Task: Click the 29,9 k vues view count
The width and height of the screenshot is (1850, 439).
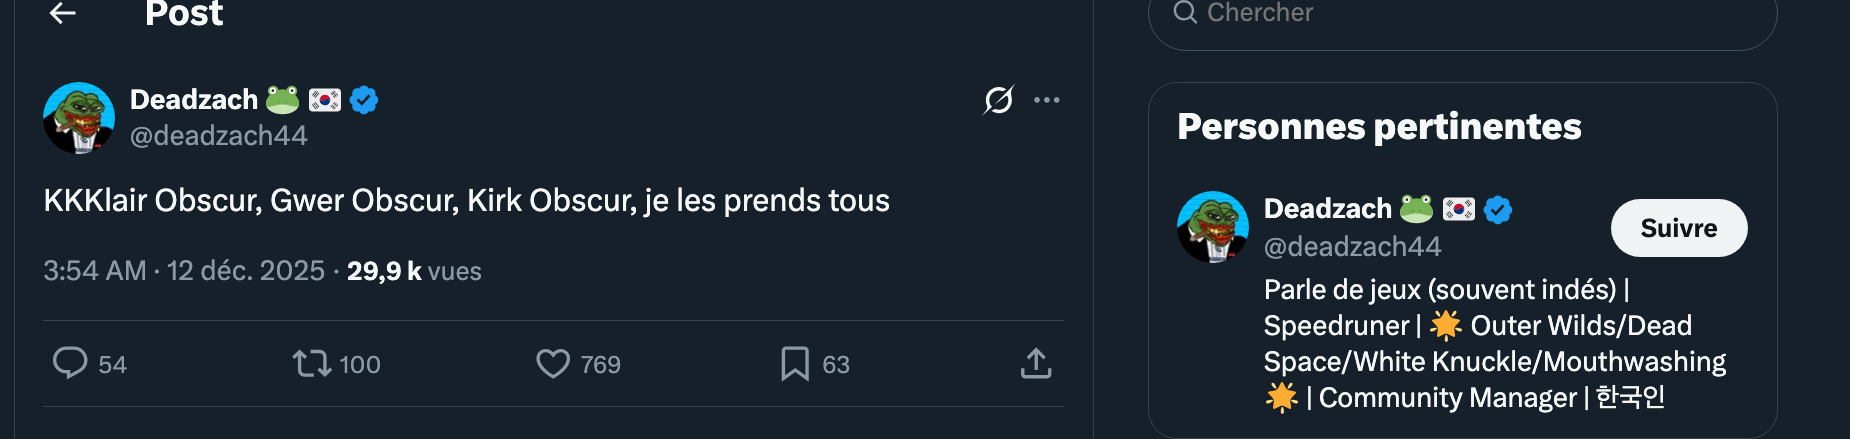Action: click(x=414, y=271)
